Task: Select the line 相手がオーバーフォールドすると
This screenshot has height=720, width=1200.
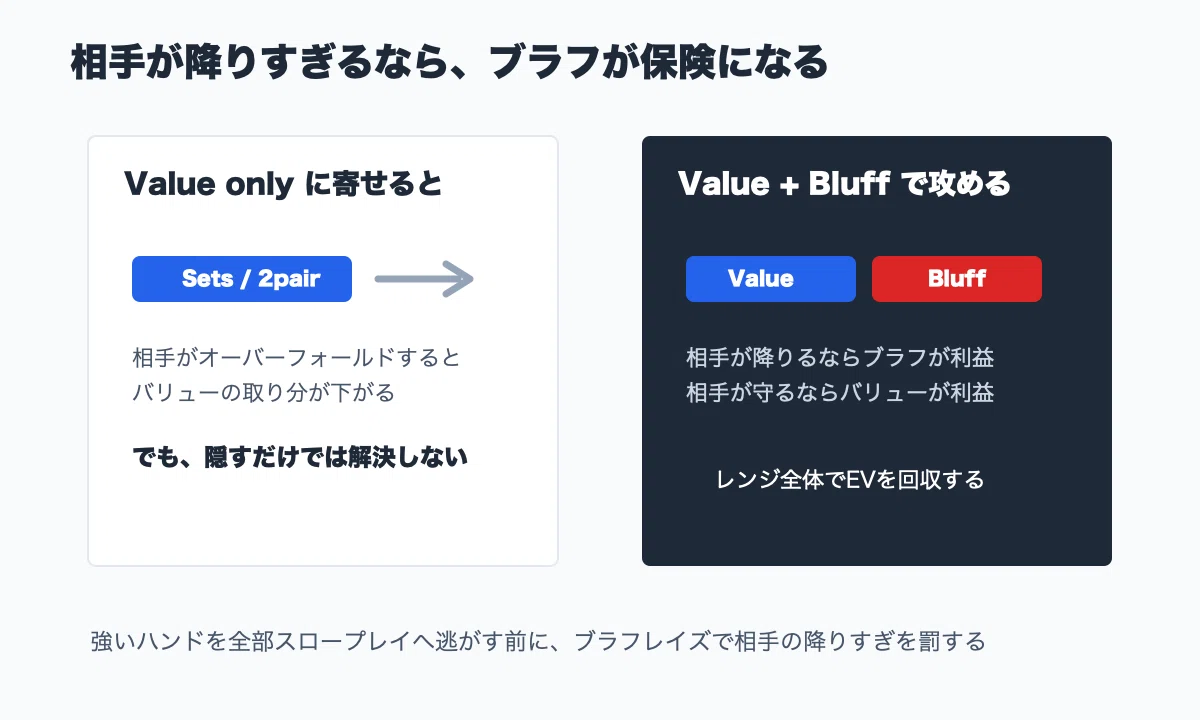Action: [297, 357]
